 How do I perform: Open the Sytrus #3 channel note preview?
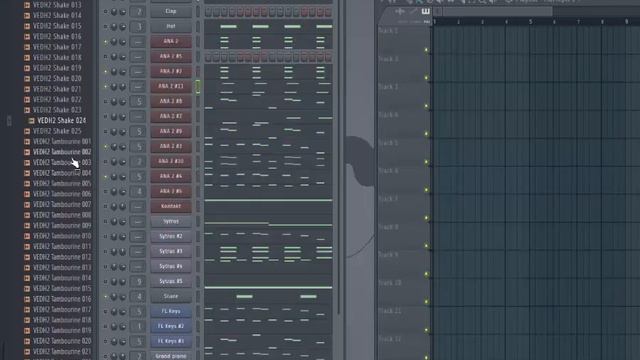pos(268,251)
